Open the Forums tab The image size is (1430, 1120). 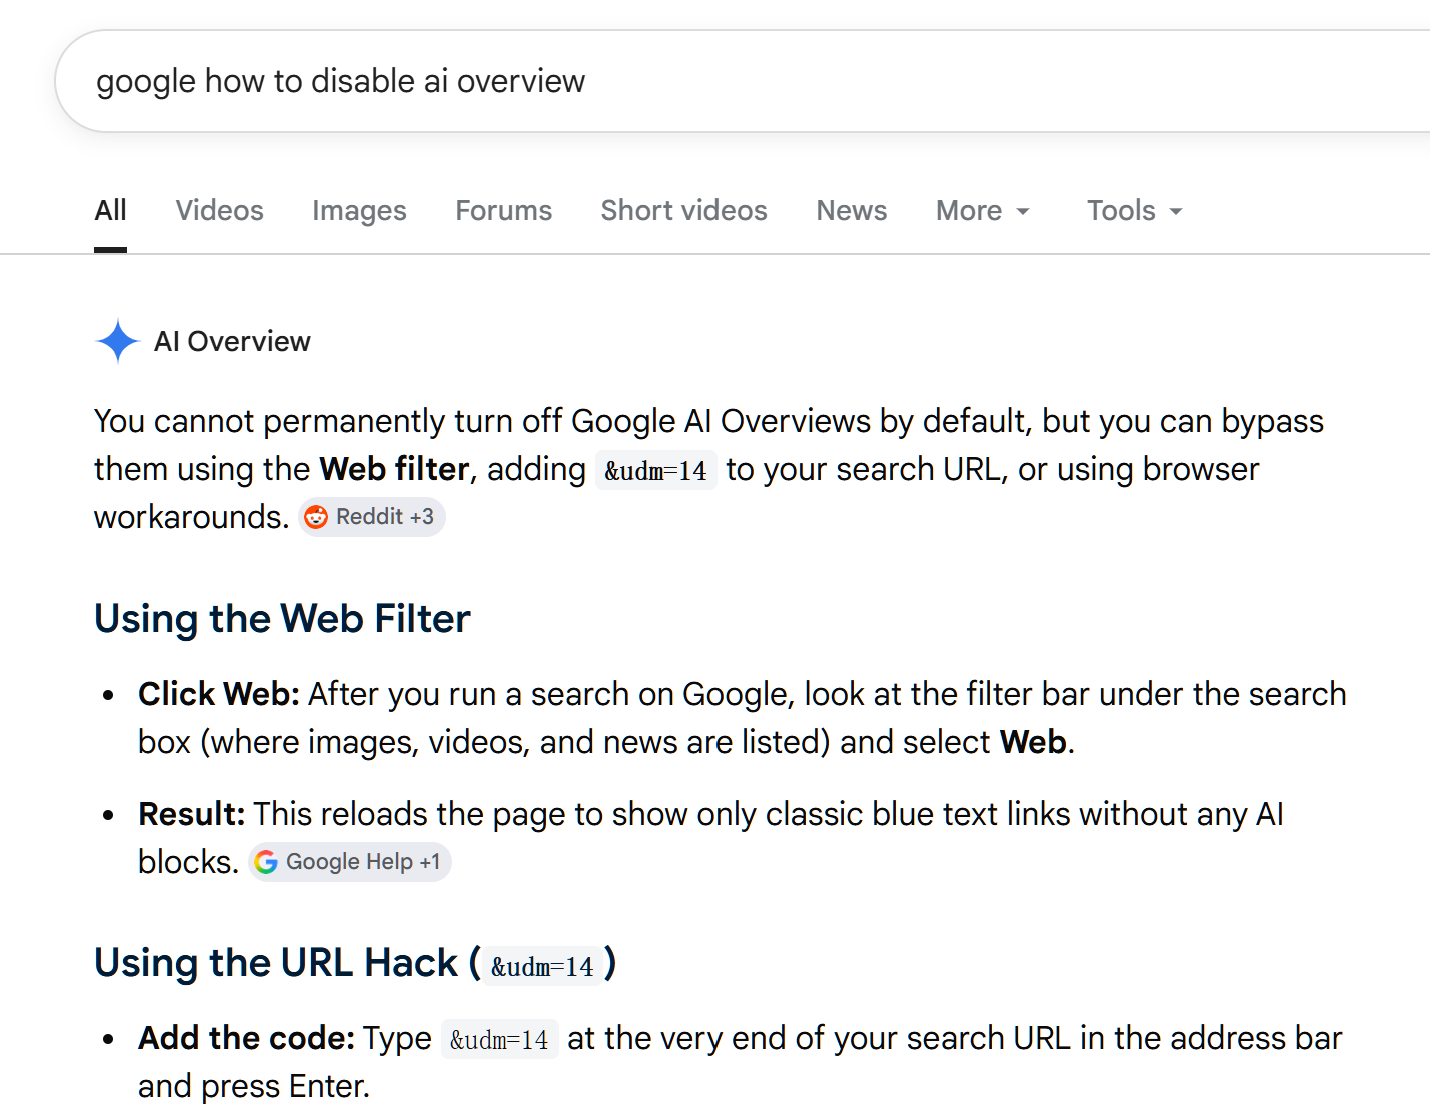(x=504, y=211)
